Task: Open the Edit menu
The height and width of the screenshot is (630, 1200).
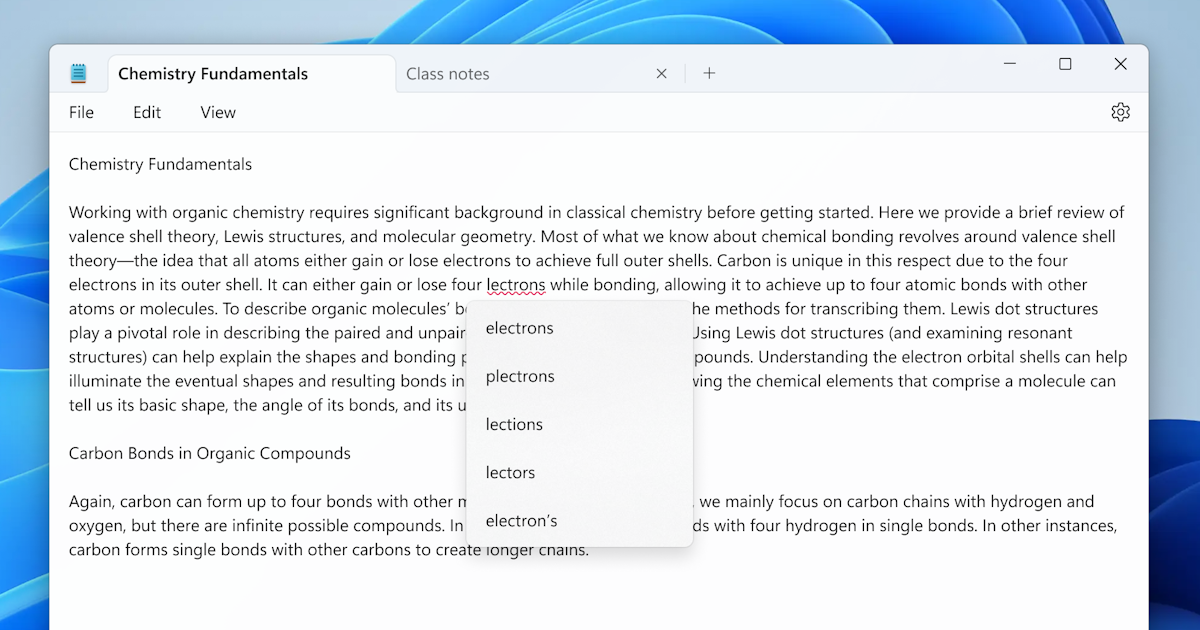Action: [x=146, y=112]
